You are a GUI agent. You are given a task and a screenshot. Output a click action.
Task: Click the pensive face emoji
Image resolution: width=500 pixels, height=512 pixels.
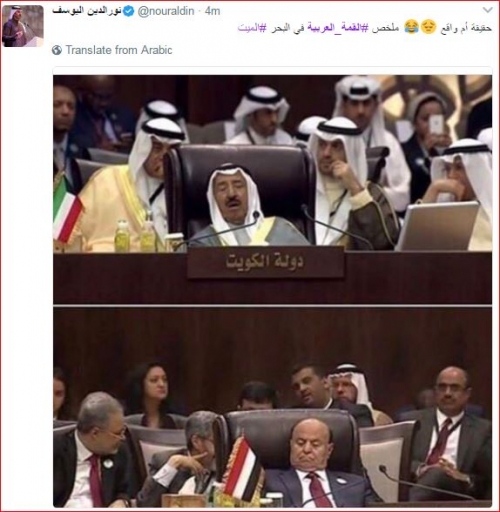point(428,27)
